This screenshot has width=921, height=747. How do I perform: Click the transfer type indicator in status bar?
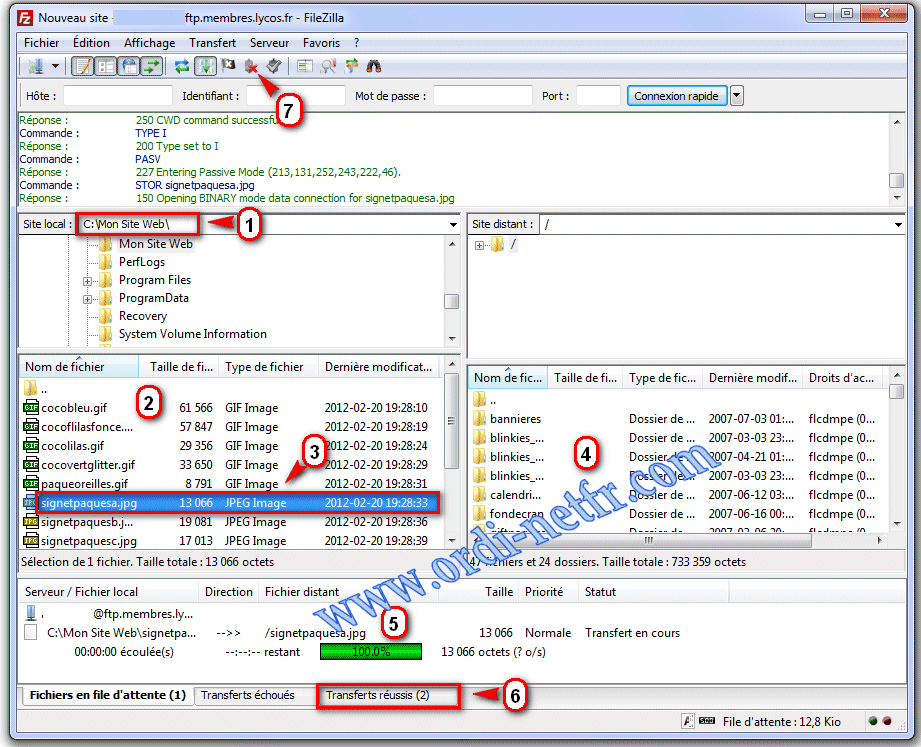(688, 721)
